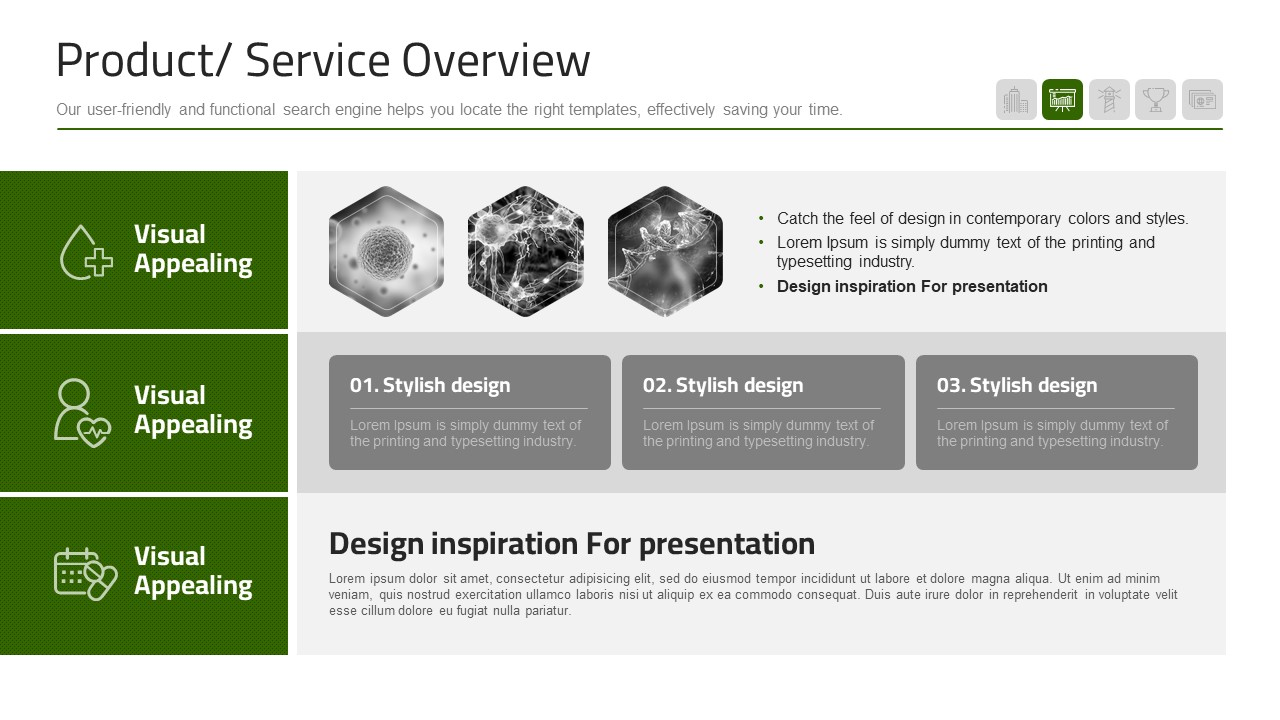Open the newspaper icon in the header
The width and height of the screenshot is (1280, 720).
coord(1202,100)
